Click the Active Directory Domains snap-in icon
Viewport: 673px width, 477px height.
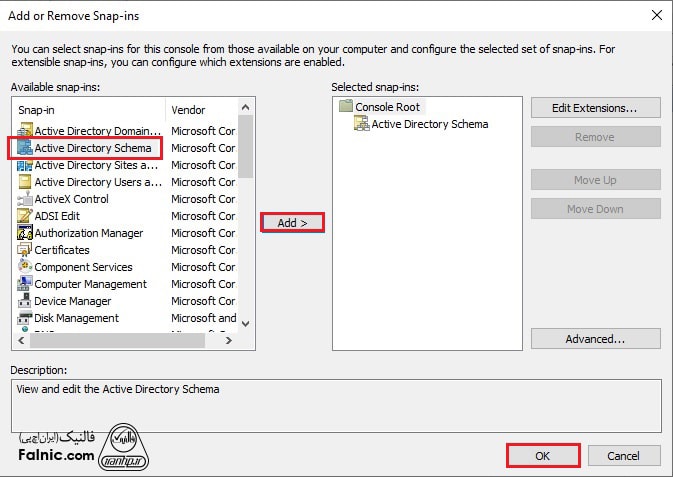pos(25,131)
